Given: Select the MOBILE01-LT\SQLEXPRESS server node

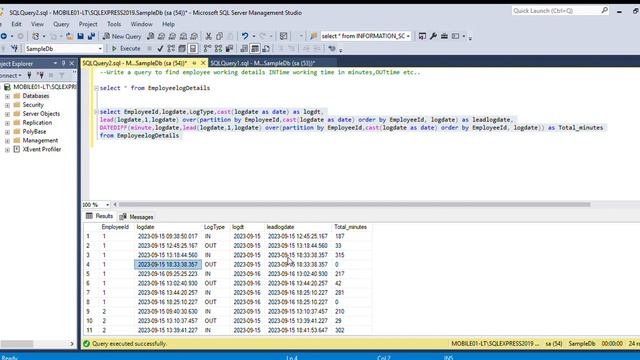Looking at the screenshot, I should coord(44,87).
